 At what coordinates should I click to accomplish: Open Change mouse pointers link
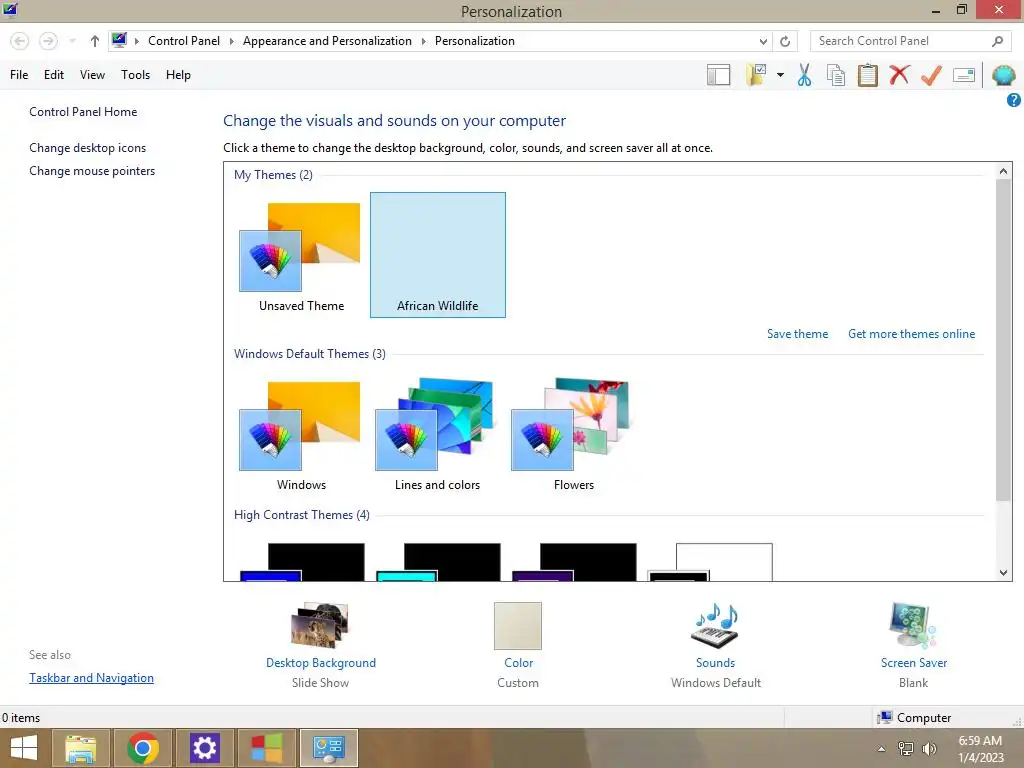(92, 170)
